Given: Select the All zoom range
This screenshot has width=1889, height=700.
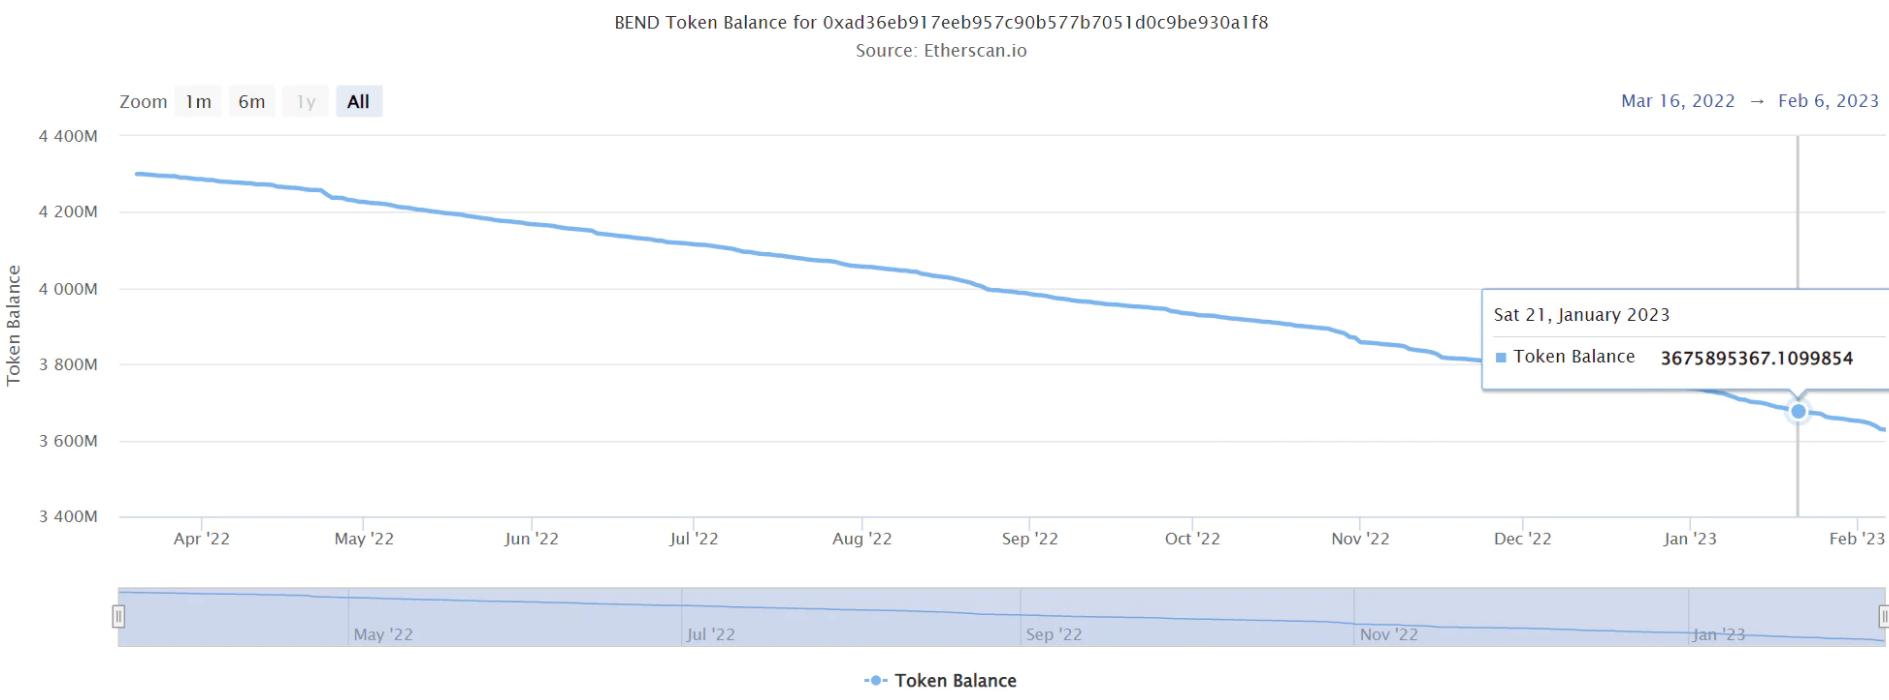Looking at the screenshot, I should 358,102.
